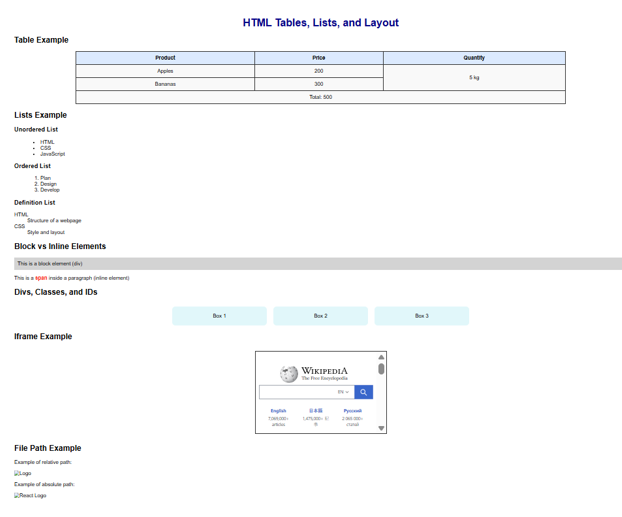Click the Iframe Example heading
The height and width of the screenshot is (517, 622).
43,336
